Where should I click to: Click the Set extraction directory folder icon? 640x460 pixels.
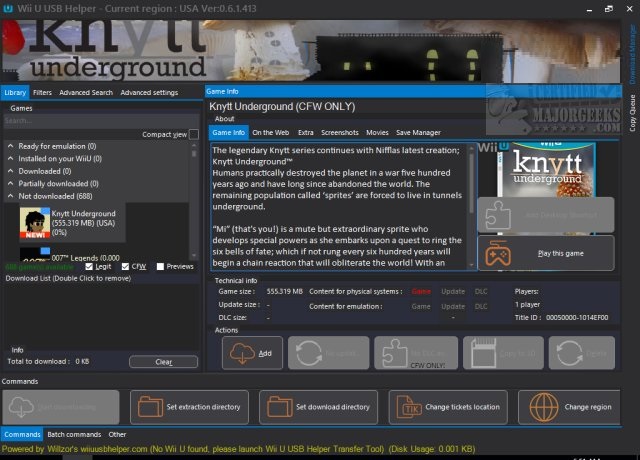tap(150, 408)
